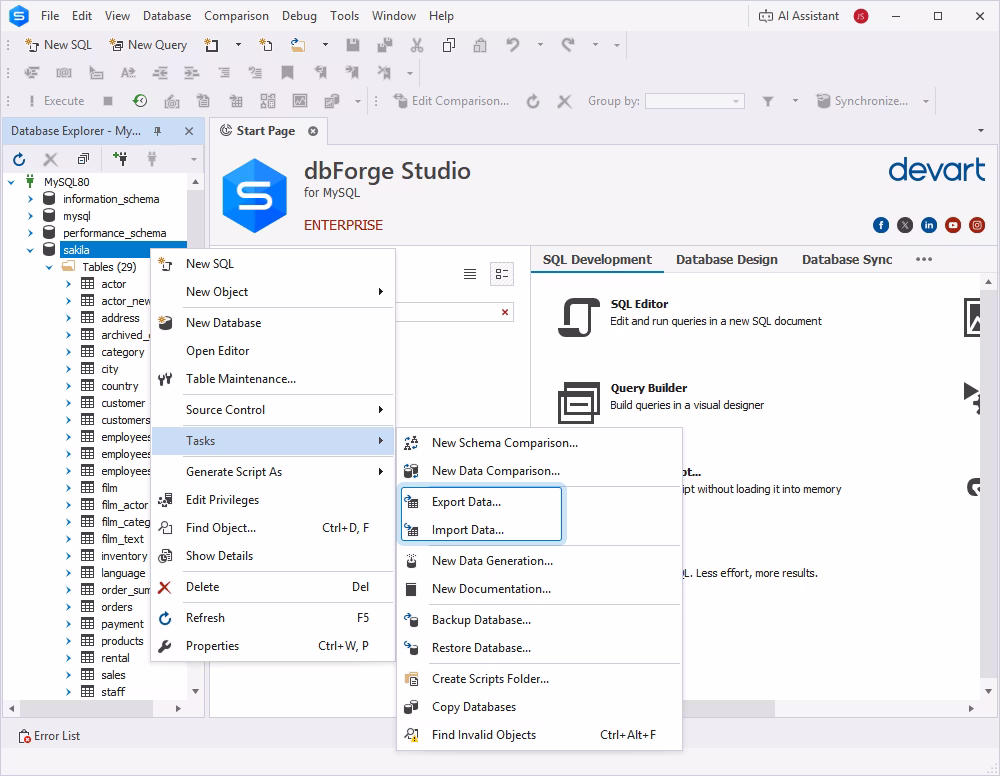
Task: Collapse the MySQL80 connection node
Action: point(11,182)
